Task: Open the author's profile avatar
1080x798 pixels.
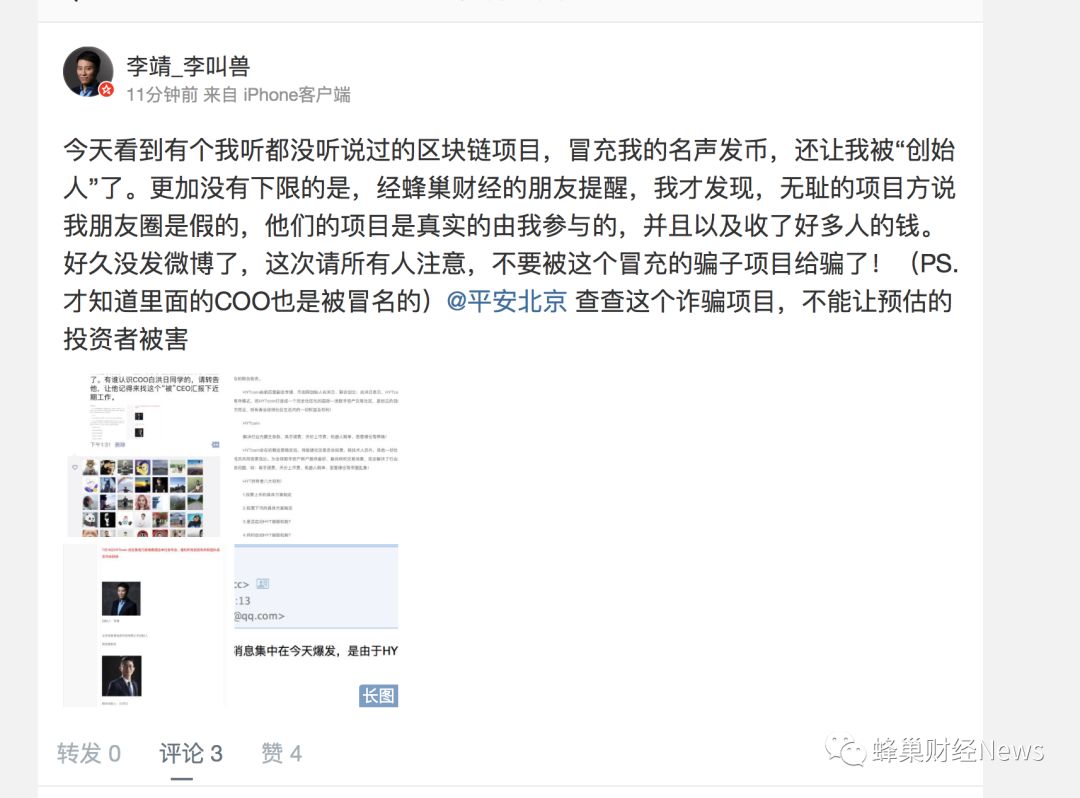Action: click(88, 72)
